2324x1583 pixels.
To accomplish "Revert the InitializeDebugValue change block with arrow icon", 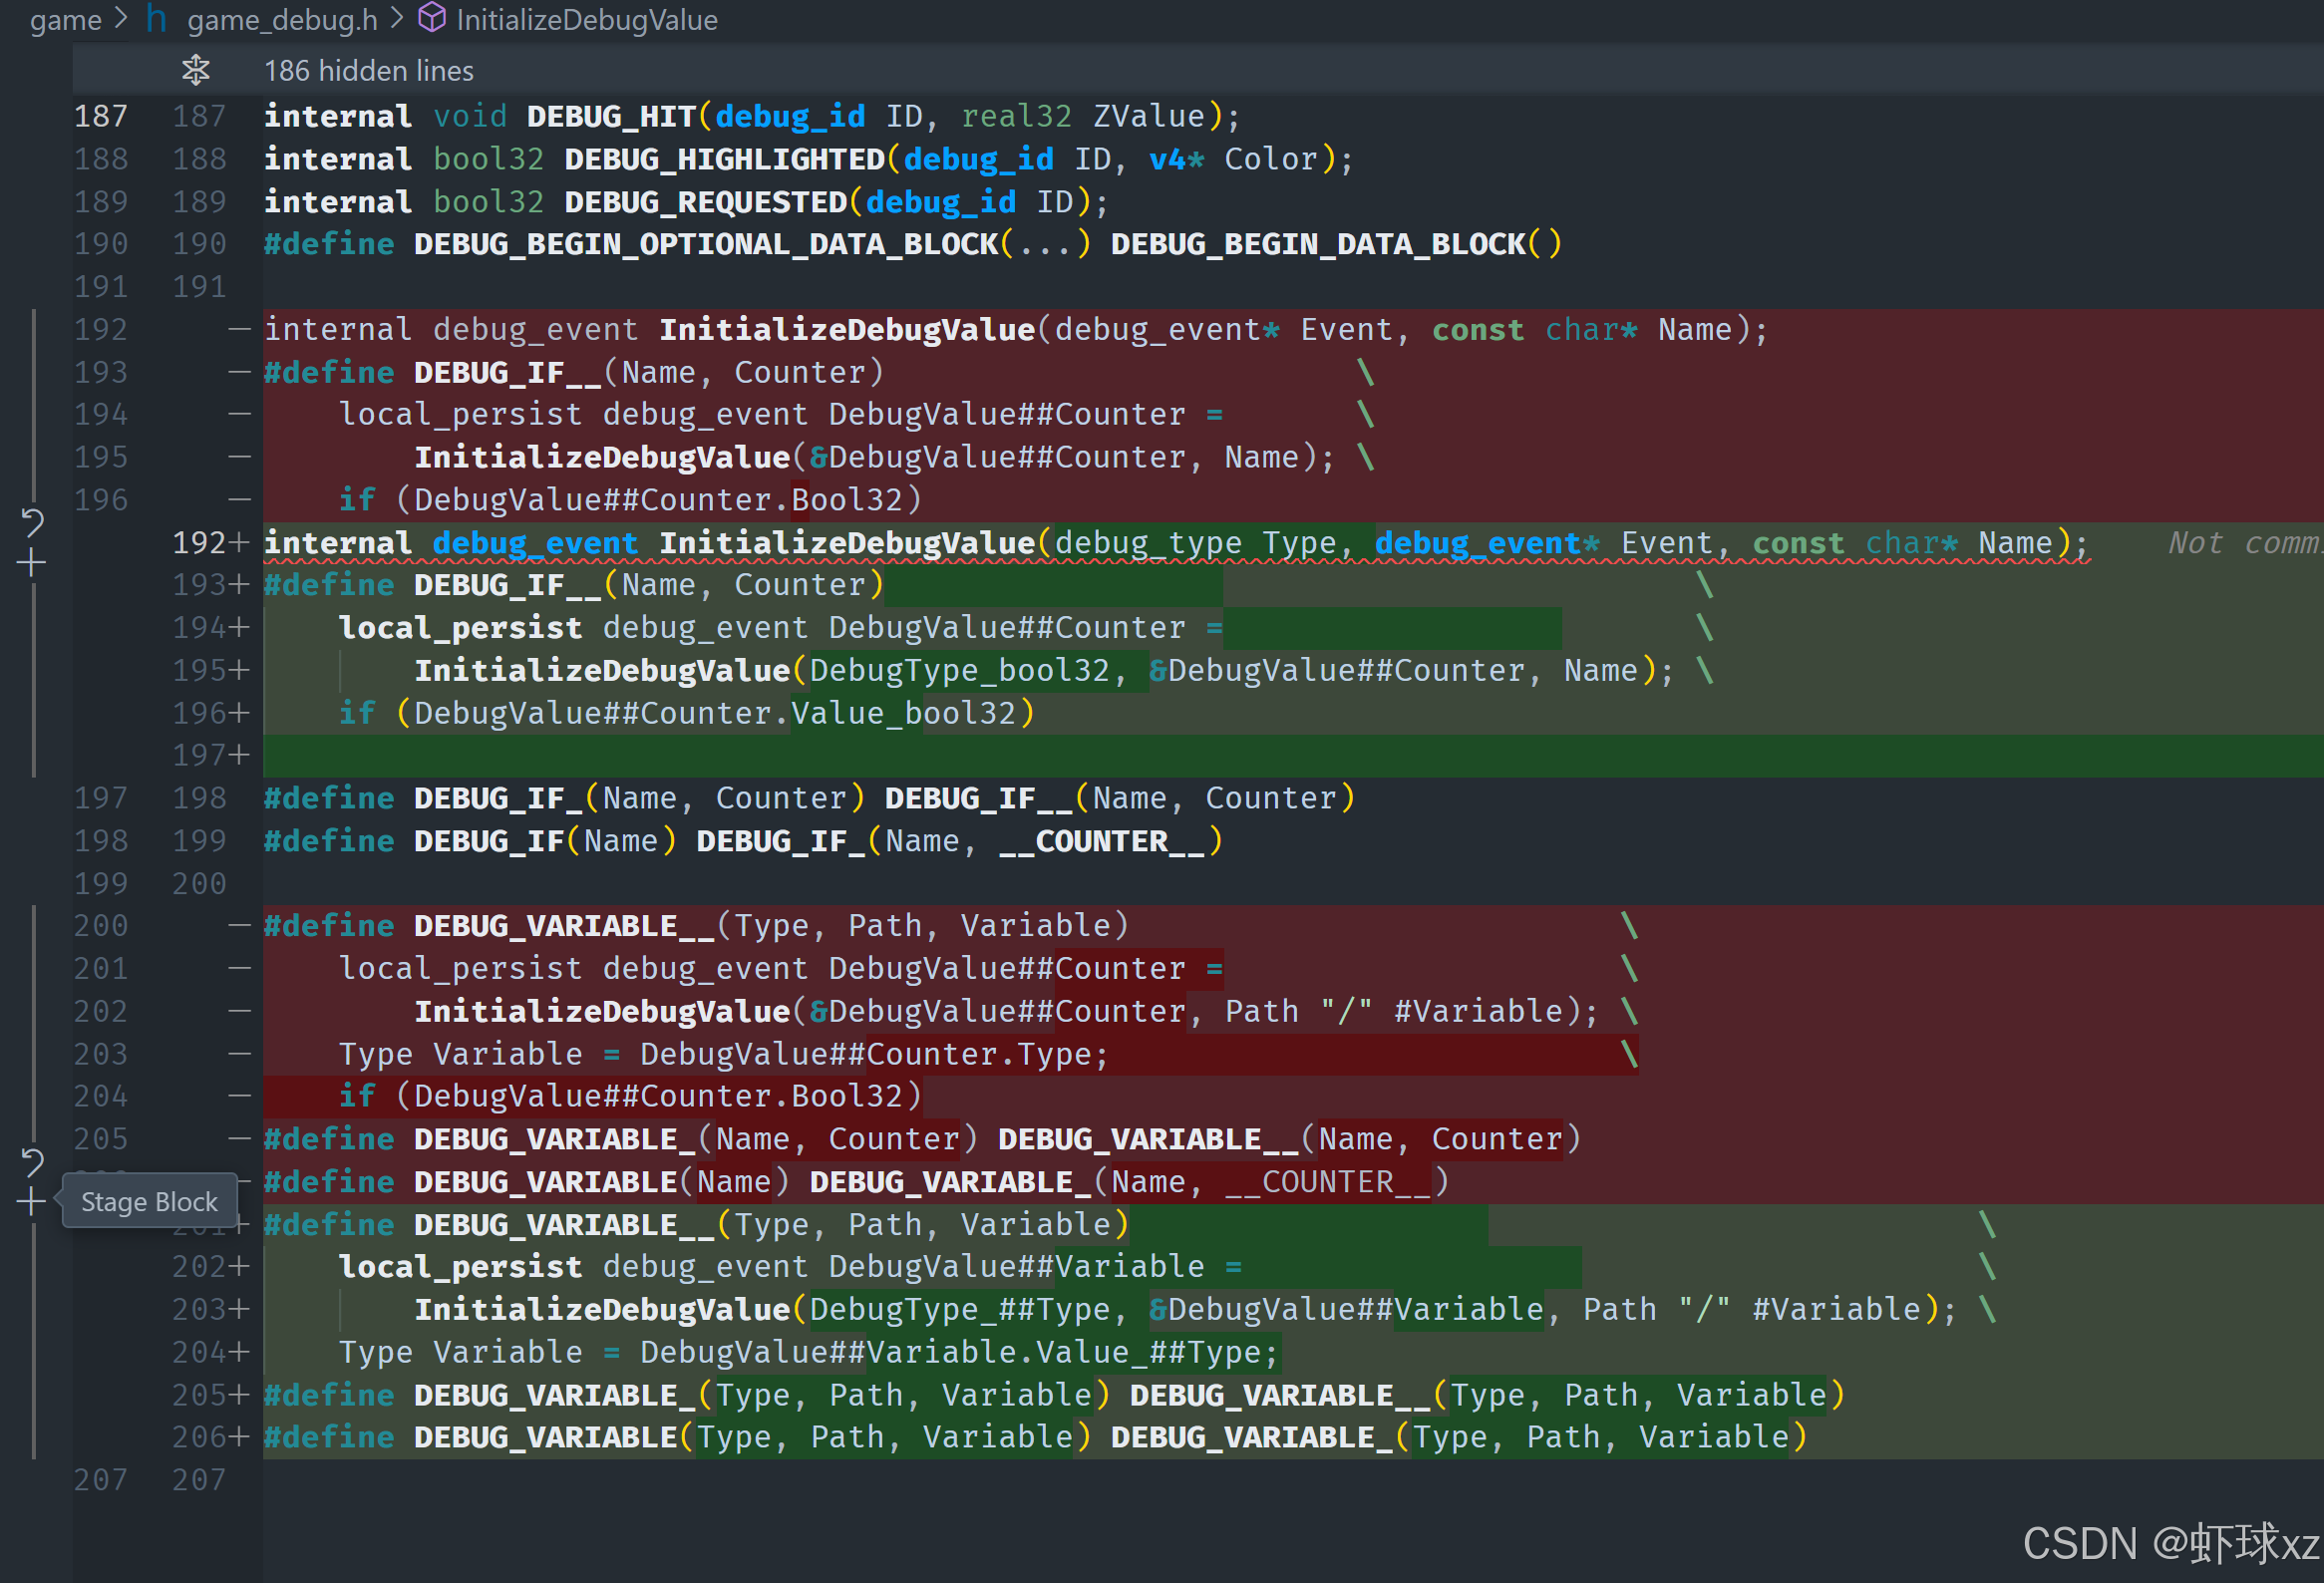I will (x=32, y=521).
